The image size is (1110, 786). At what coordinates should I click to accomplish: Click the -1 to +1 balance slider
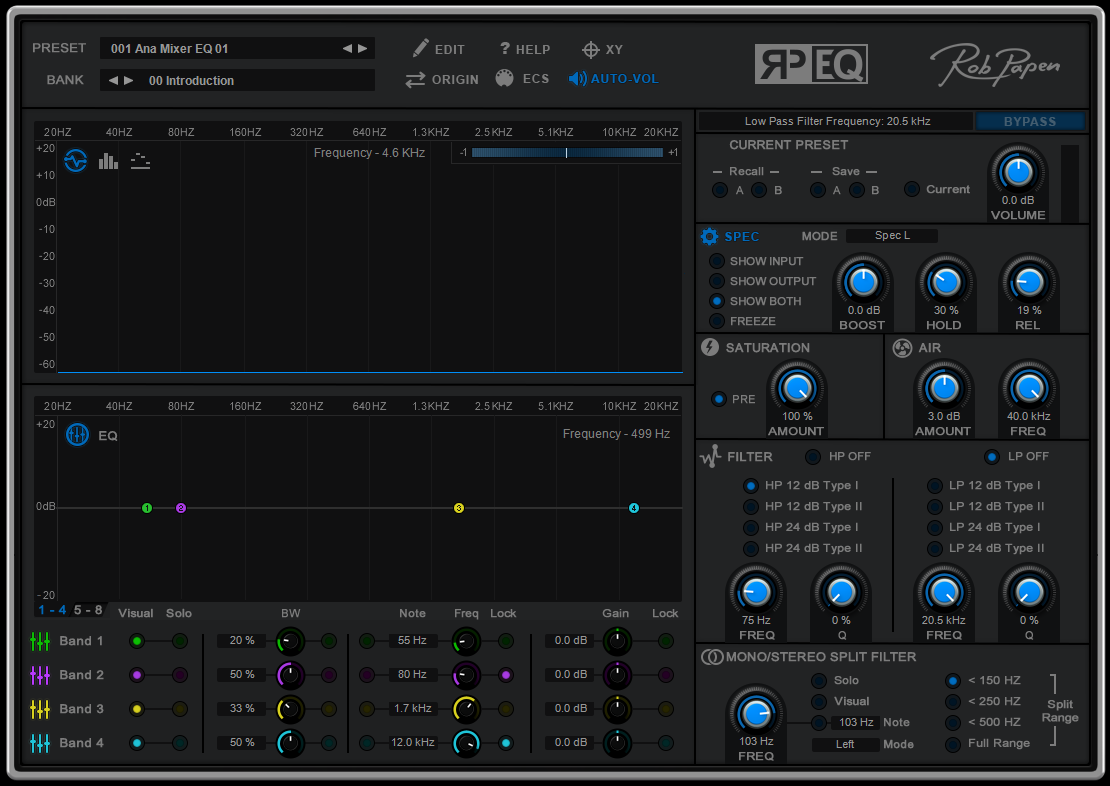pos(567,153)
